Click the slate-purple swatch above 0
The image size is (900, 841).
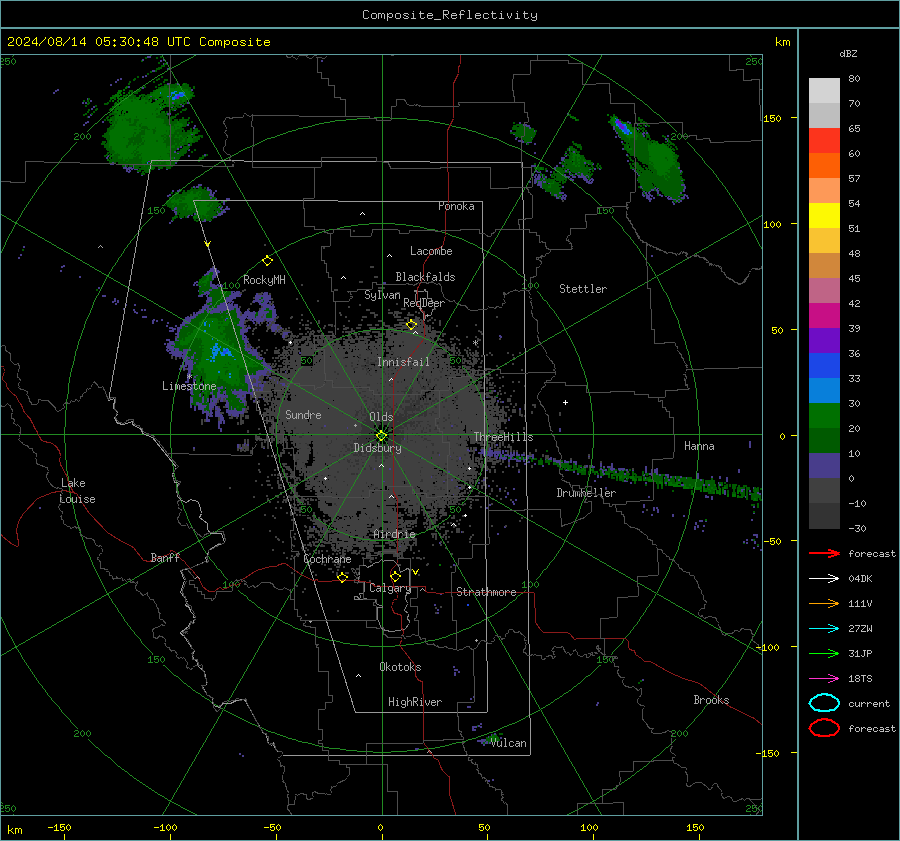point(824,466)
